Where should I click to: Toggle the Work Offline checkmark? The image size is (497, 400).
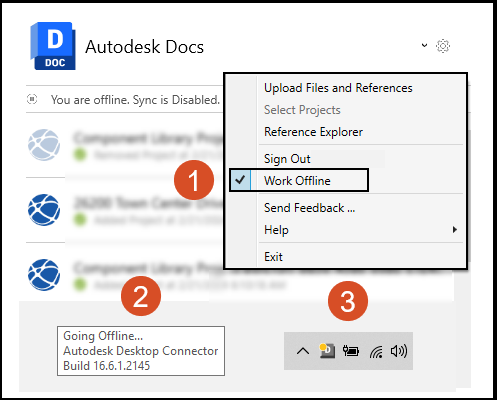(x=240, y=180)
